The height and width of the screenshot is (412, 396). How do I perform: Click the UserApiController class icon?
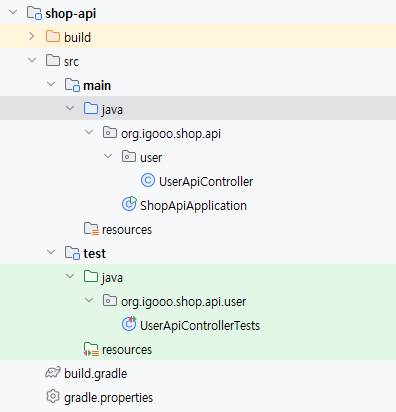point(148,180)
